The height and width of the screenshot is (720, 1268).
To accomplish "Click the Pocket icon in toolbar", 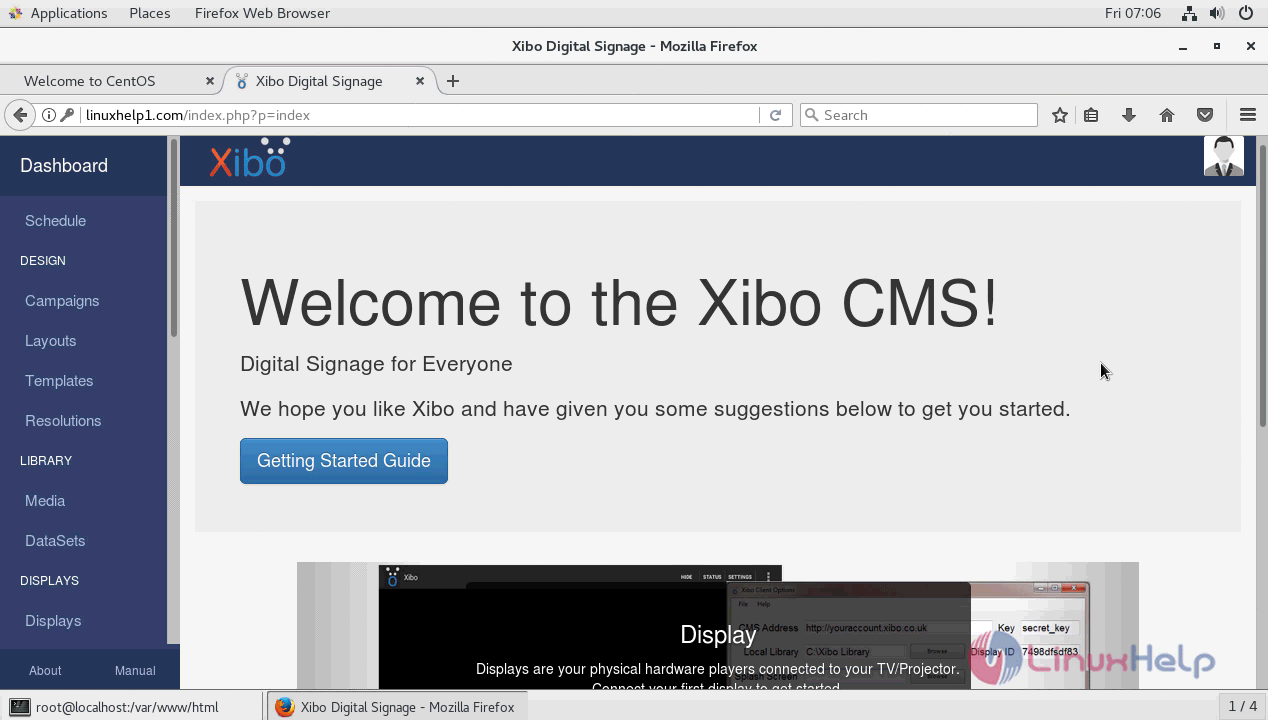I will click(x=1205, y=115).
